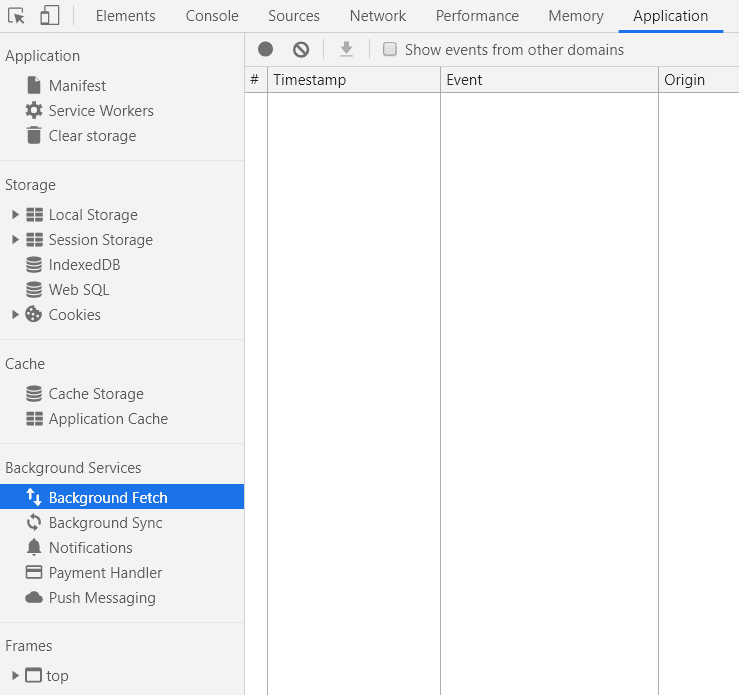Expand the Session Storage tree node
This screenshot has height=695, width=739.
(15, 240)
